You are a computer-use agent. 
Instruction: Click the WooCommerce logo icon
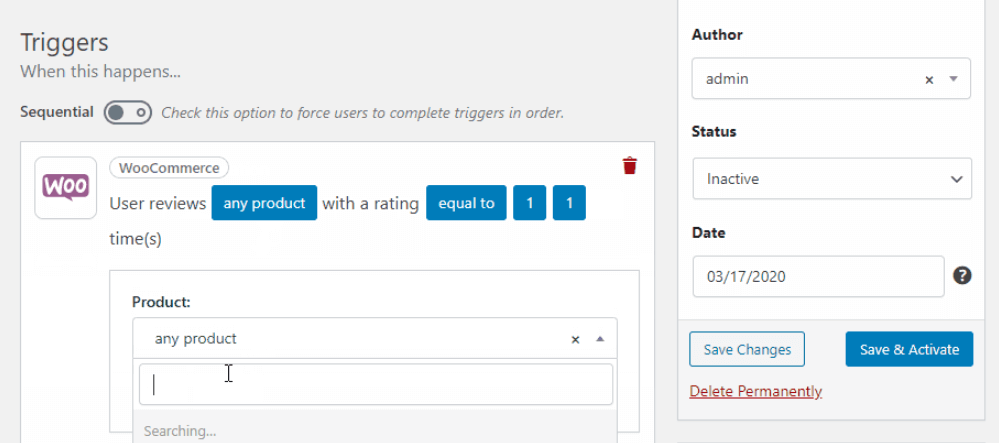[x=66, y=187]
